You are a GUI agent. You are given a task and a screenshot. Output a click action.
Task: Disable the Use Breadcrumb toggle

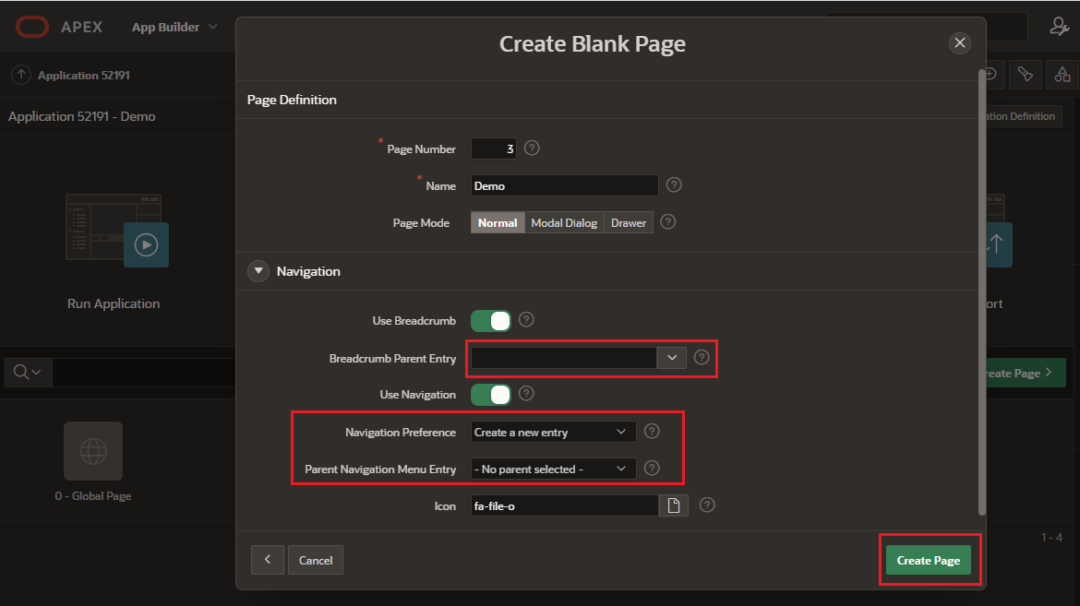[x=490, y=320]
